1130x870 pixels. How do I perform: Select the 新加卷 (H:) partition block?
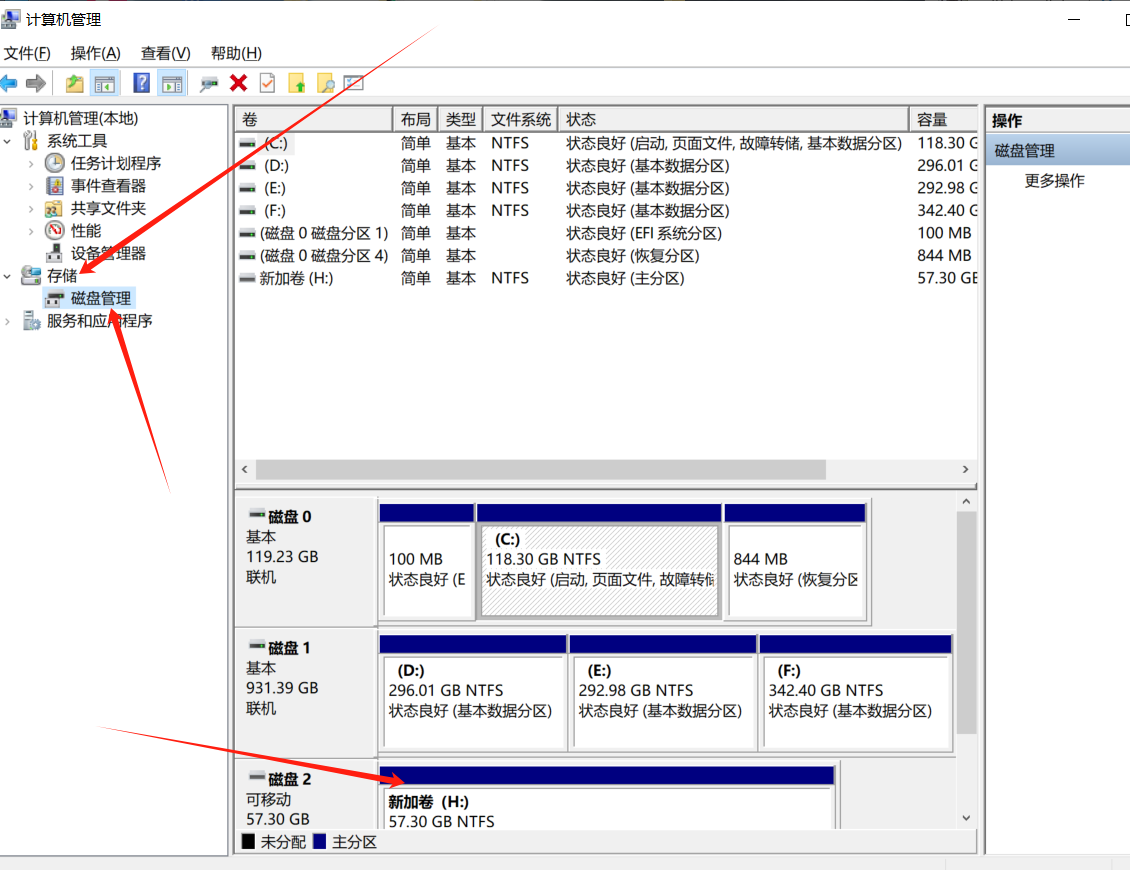coord(607,798)
